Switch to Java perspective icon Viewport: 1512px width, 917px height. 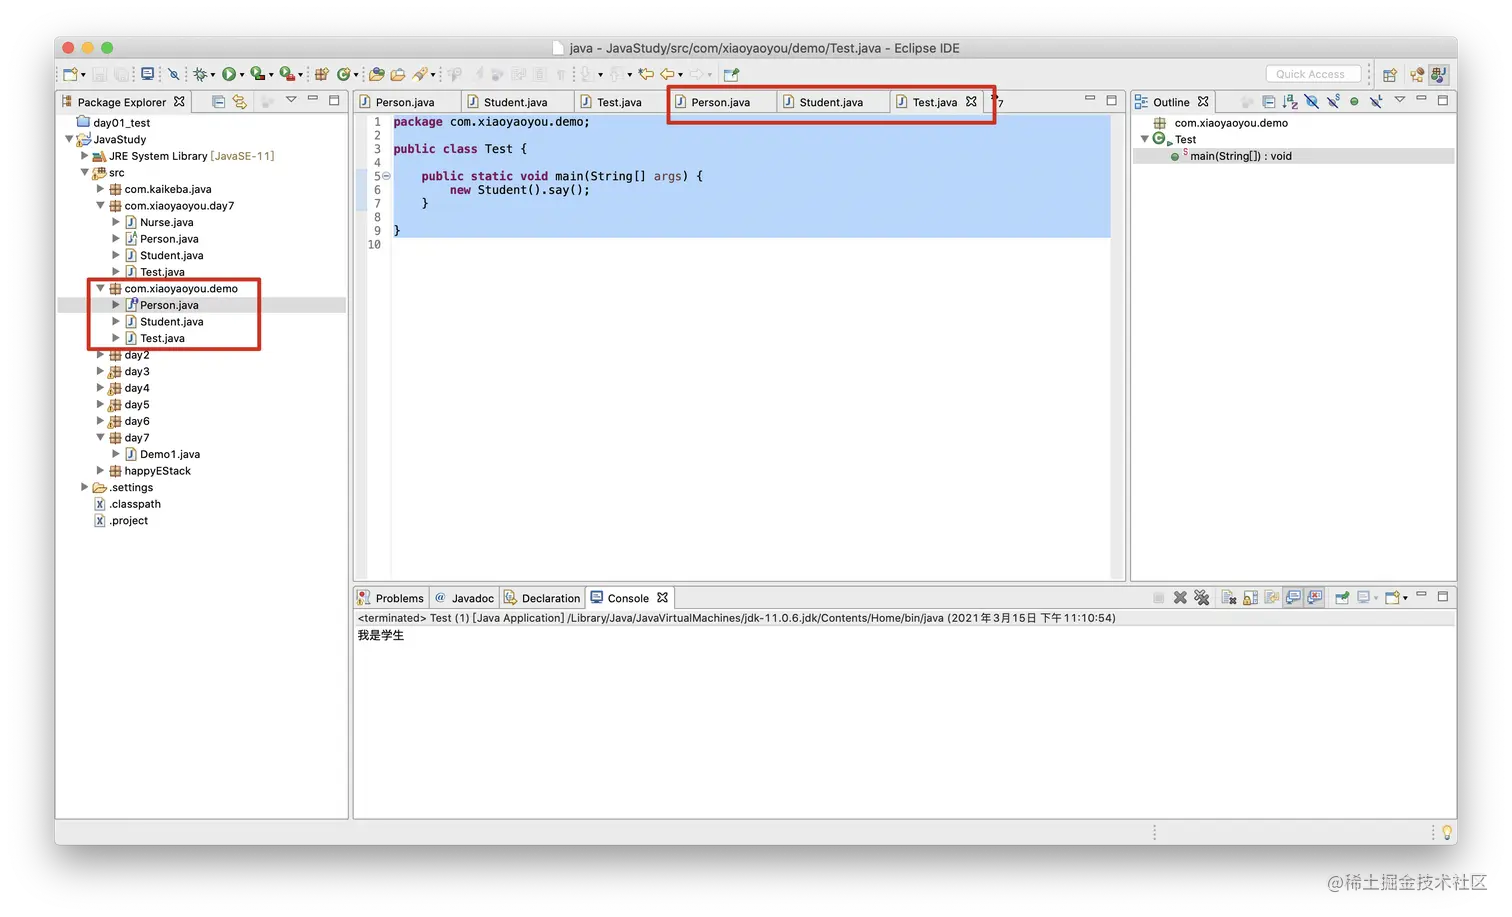point(1439,74)
